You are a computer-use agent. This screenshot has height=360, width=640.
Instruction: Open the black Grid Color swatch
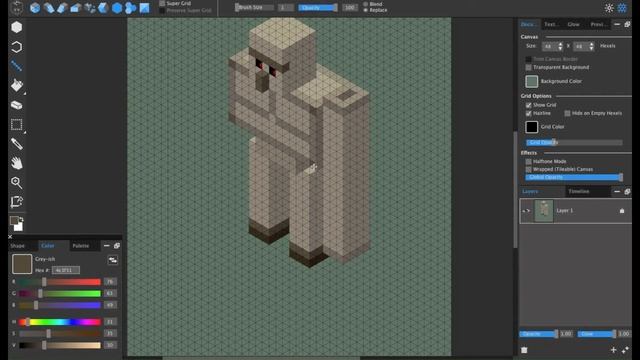click(x=531, y=127)
